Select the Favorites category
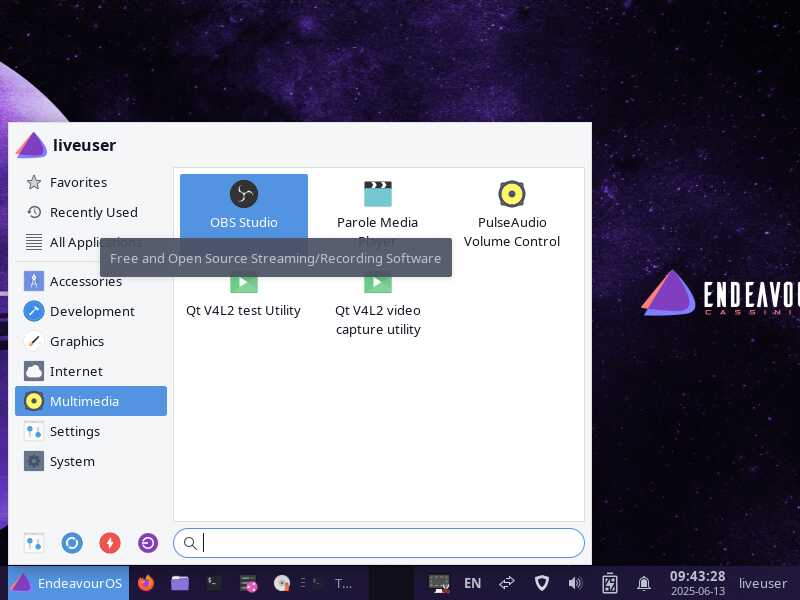Image resolution: width=800 pixels, height=600 pixels. [91, 182]
